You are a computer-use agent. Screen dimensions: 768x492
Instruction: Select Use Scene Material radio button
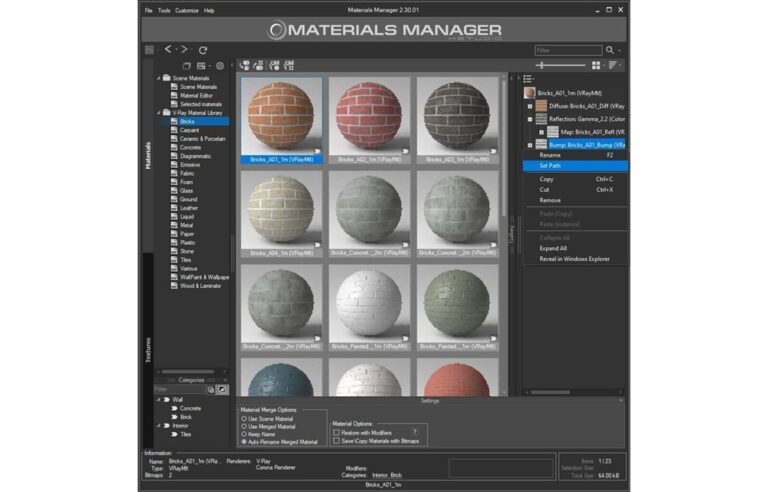coord(244,419)
